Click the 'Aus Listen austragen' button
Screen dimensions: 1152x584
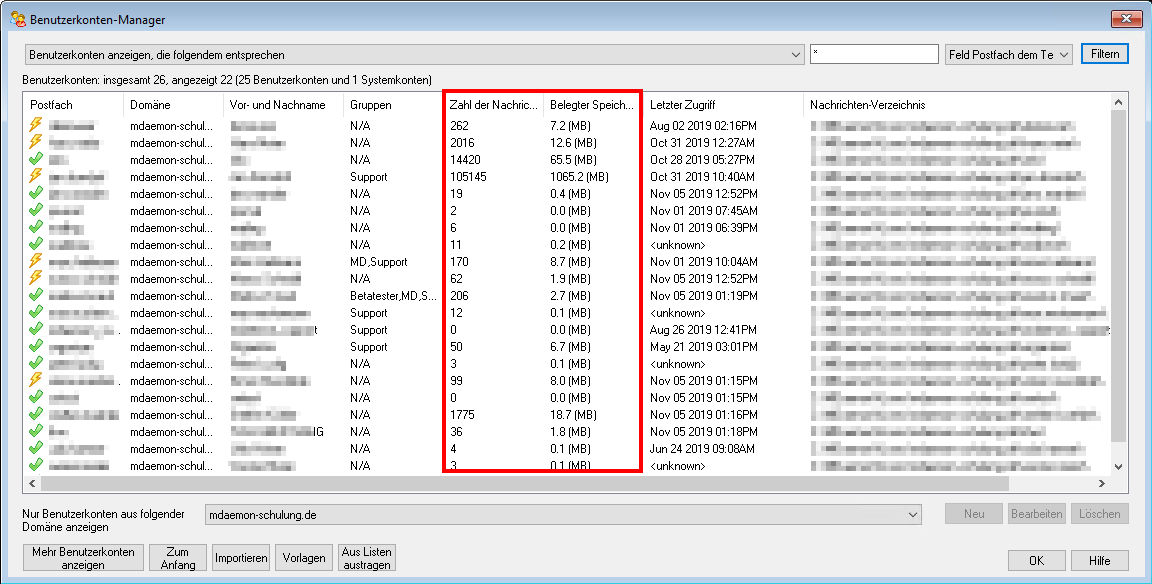pyautogui.click(x=367, y=558)
